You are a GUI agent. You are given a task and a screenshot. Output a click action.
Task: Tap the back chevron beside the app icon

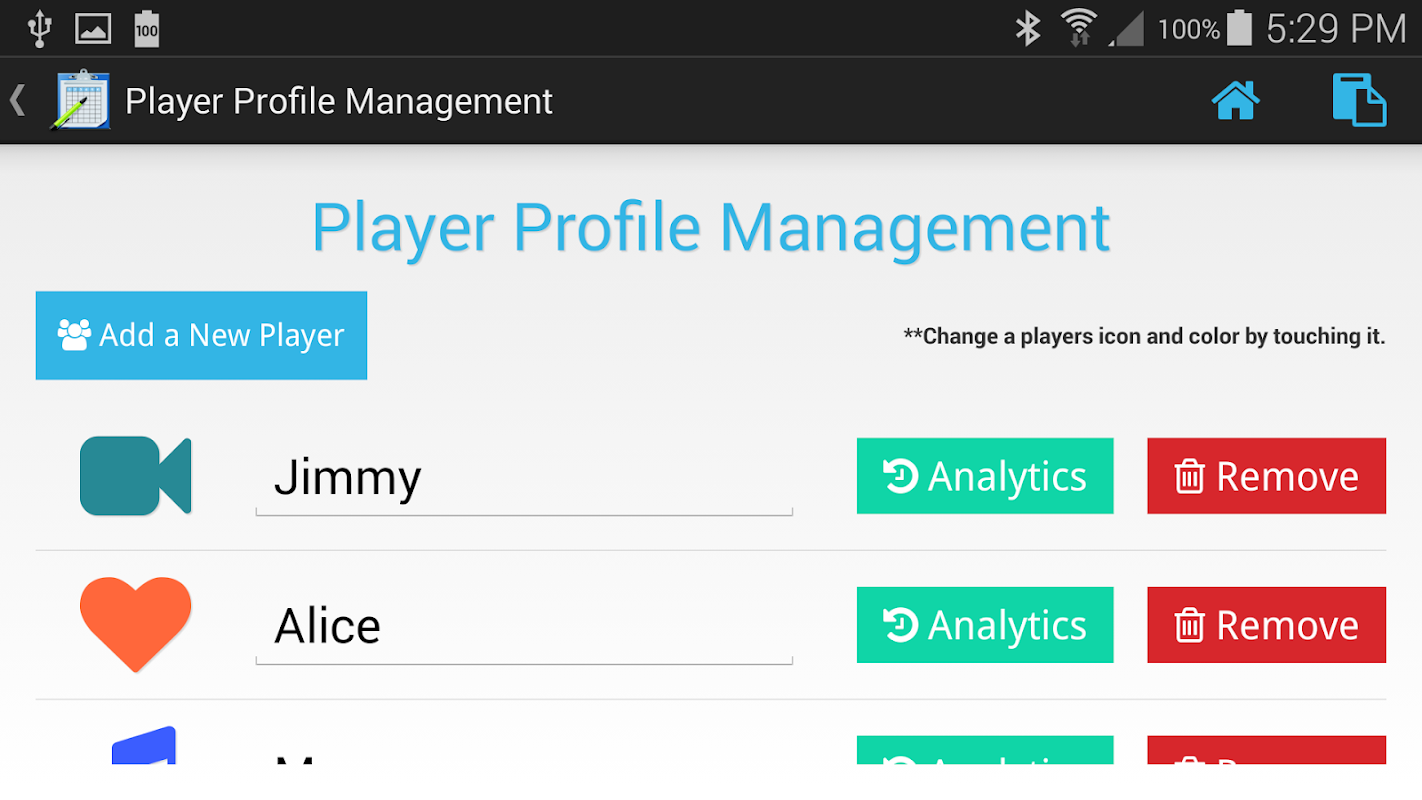[17, 100]
